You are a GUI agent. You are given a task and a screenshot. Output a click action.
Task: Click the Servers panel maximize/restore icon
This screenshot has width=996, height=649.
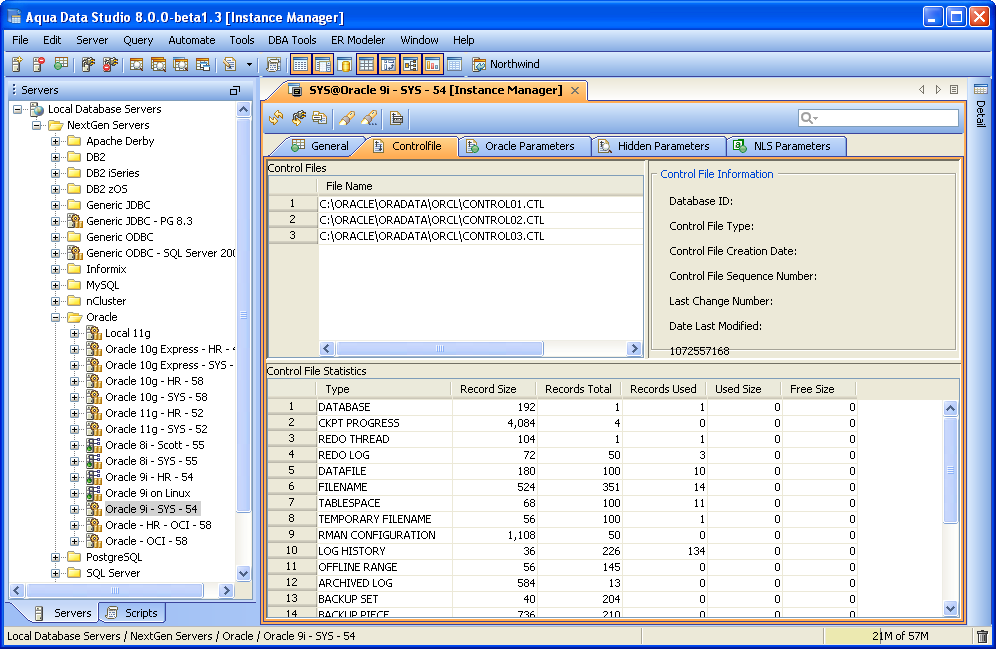pyautogui.click(x=235, y=90)
